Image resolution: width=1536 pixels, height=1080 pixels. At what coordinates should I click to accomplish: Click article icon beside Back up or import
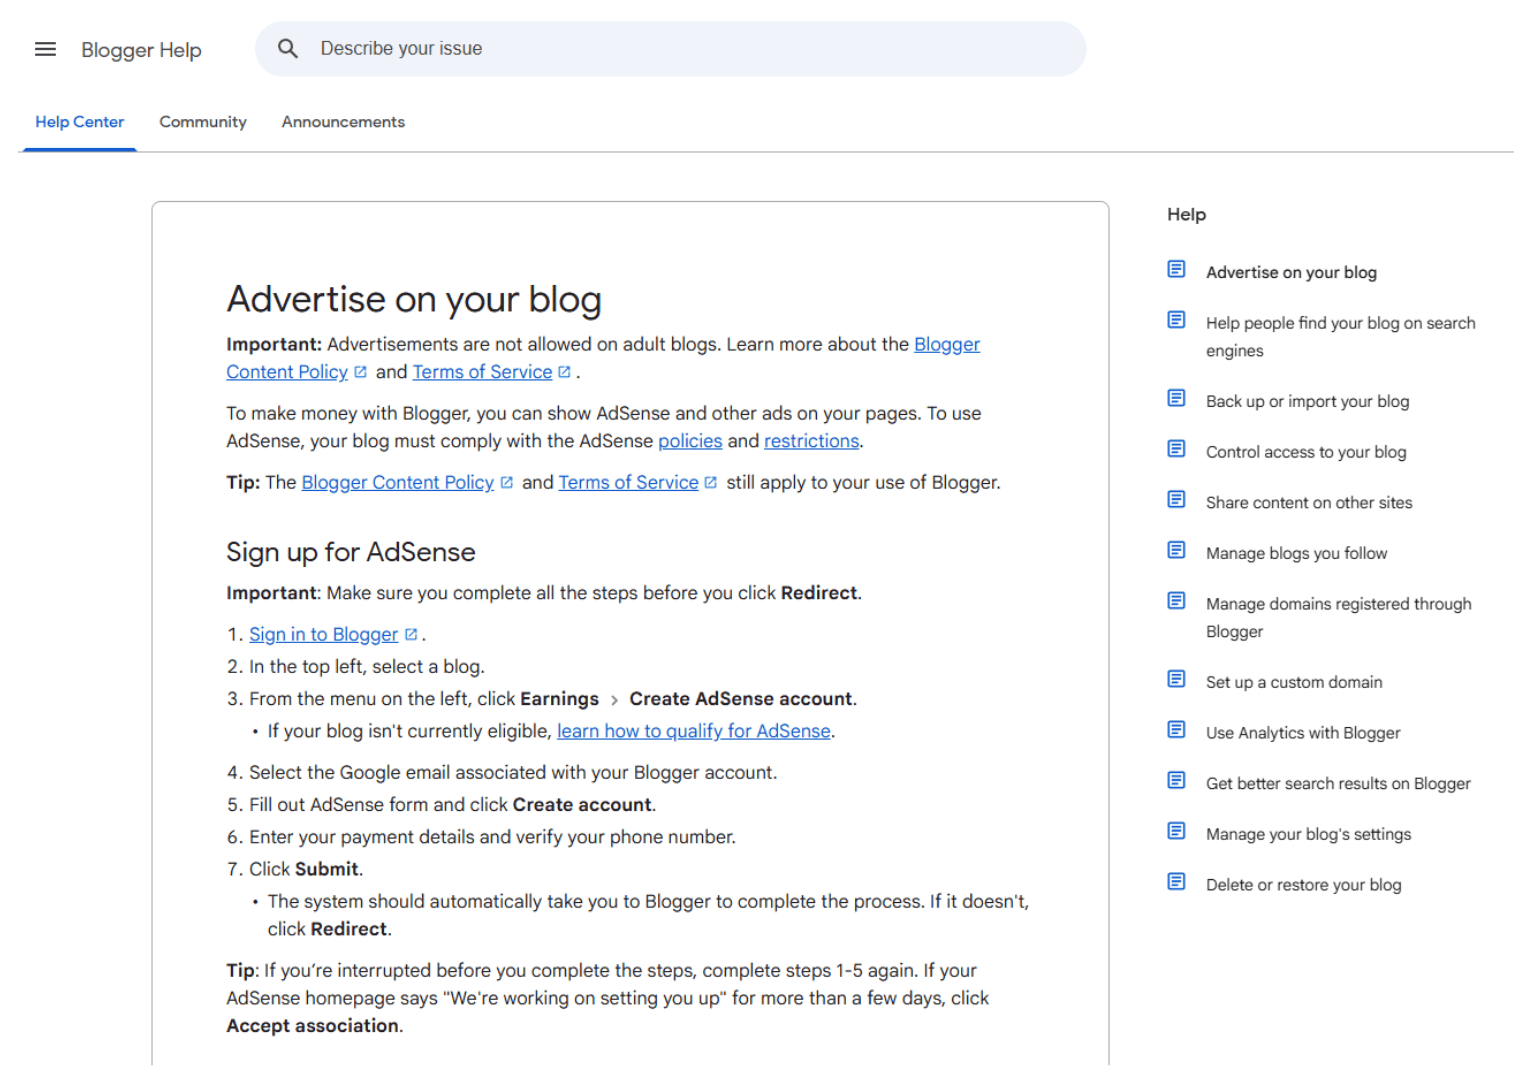[1176, 398]
